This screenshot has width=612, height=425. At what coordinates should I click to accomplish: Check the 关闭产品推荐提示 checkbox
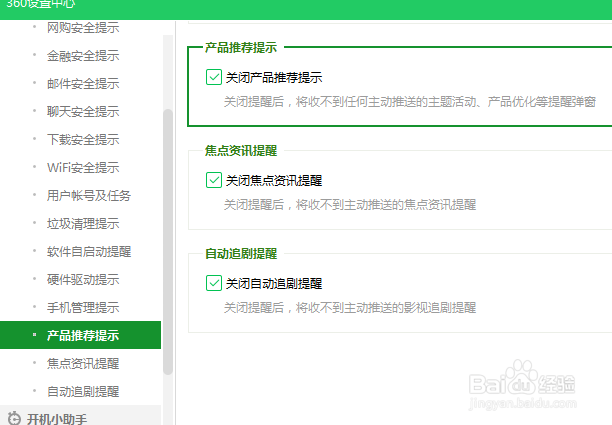213,77
